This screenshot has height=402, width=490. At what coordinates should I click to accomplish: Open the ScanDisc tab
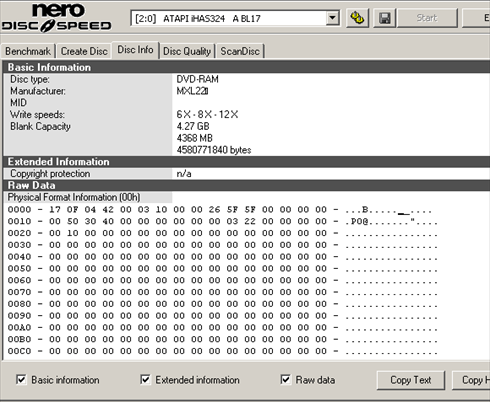point(240,51)
